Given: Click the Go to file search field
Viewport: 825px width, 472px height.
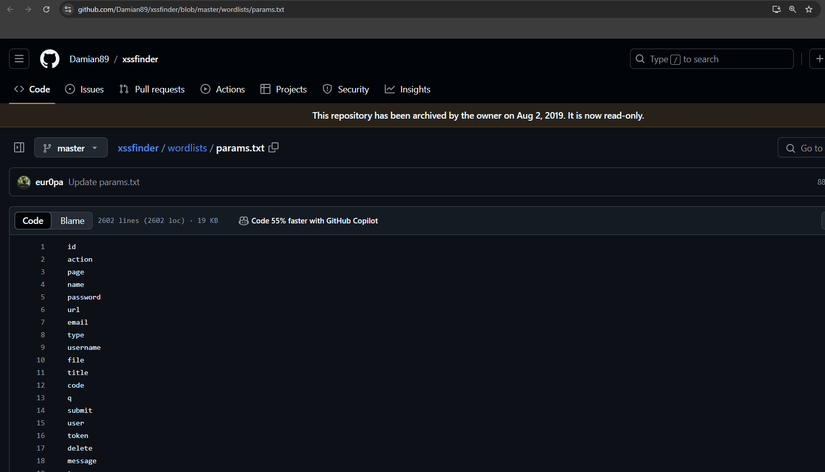Looking at the screenshot, I should point(801,148).
